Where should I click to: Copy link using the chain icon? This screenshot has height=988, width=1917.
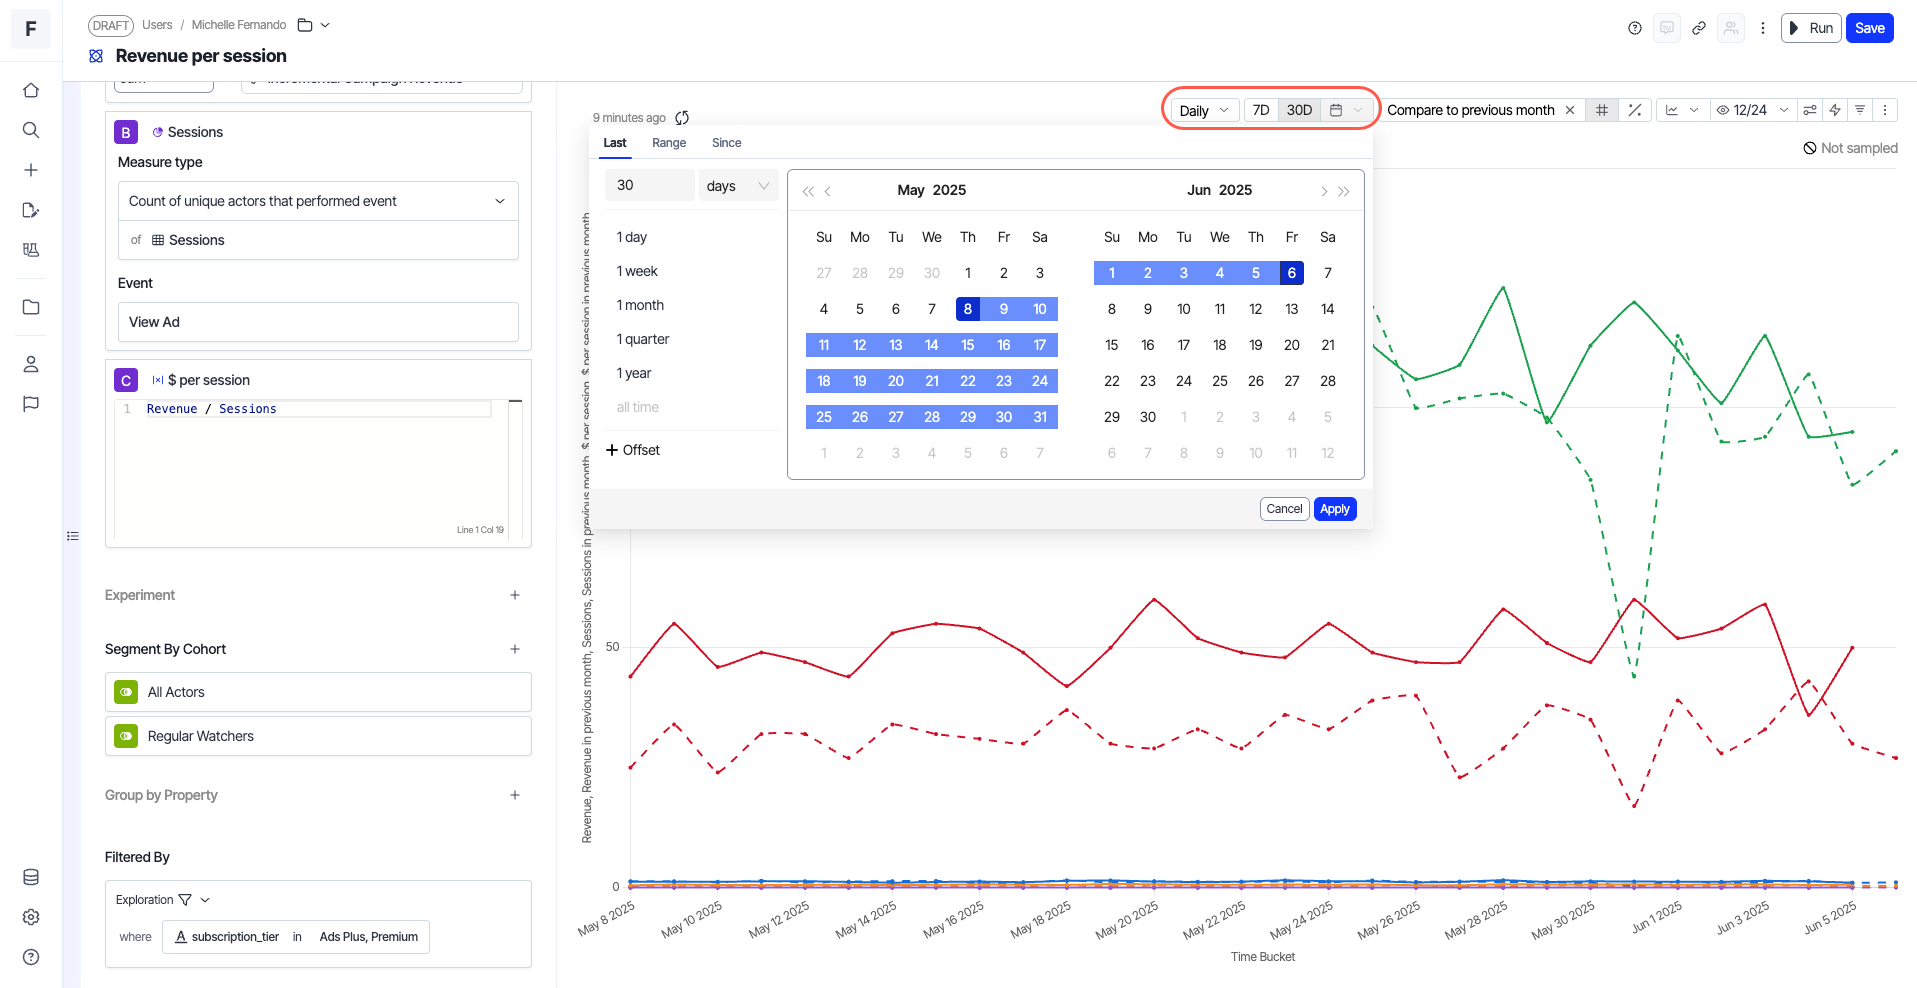1699,28
